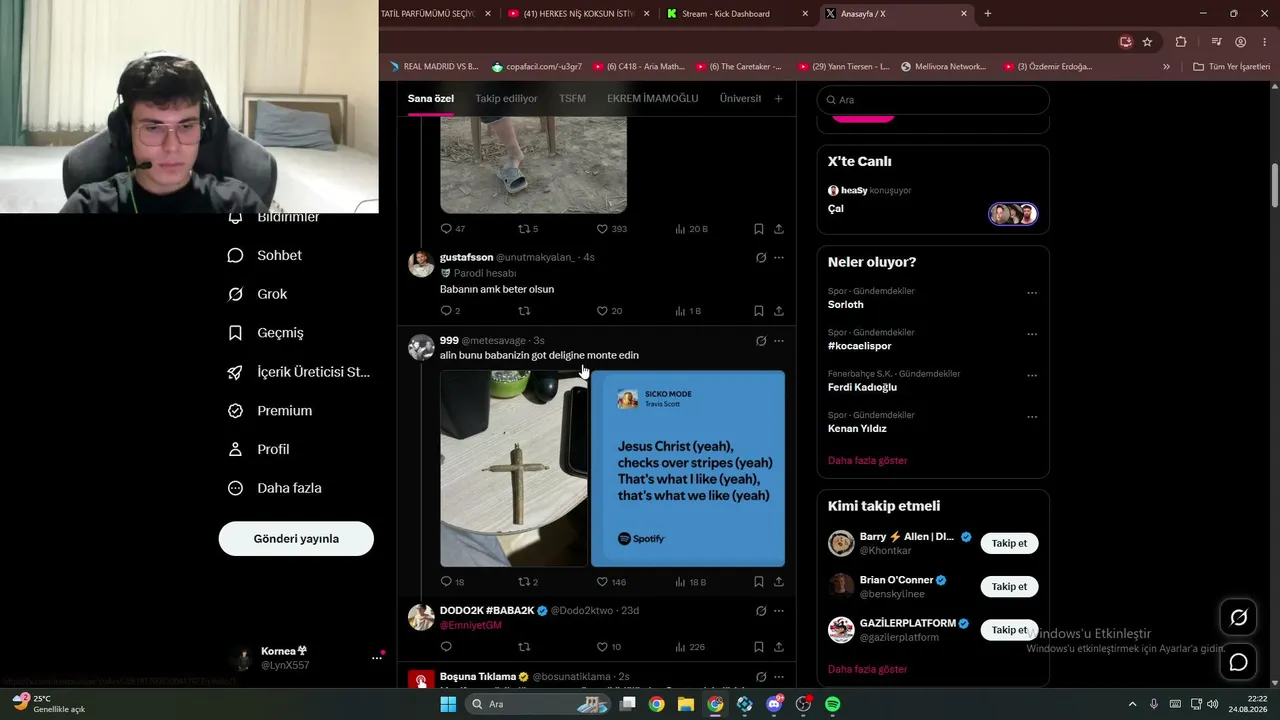Follow GAZİLERPLATFORM with Takip et

coord(1009,630)
